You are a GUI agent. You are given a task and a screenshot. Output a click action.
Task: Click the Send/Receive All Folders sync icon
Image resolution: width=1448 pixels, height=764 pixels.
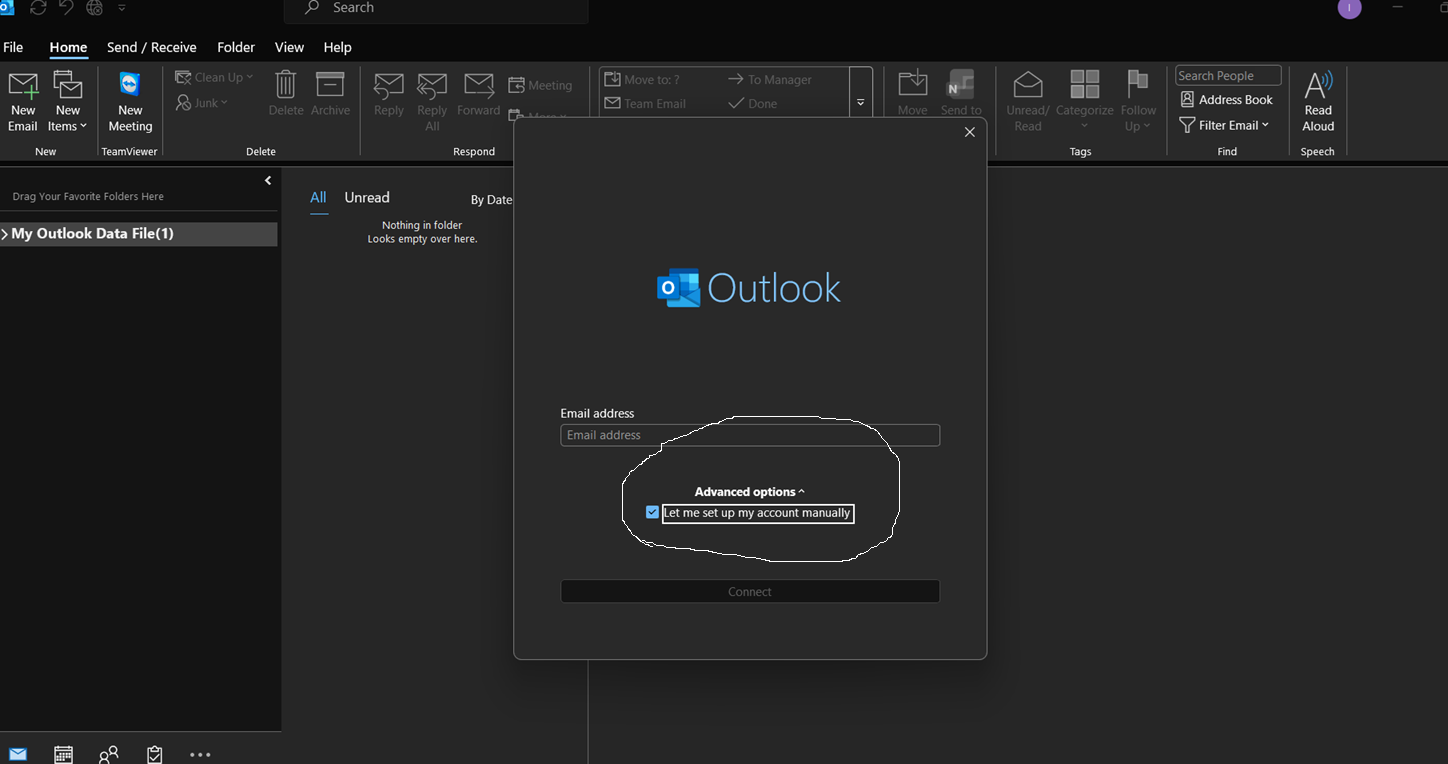pos(38,8)
